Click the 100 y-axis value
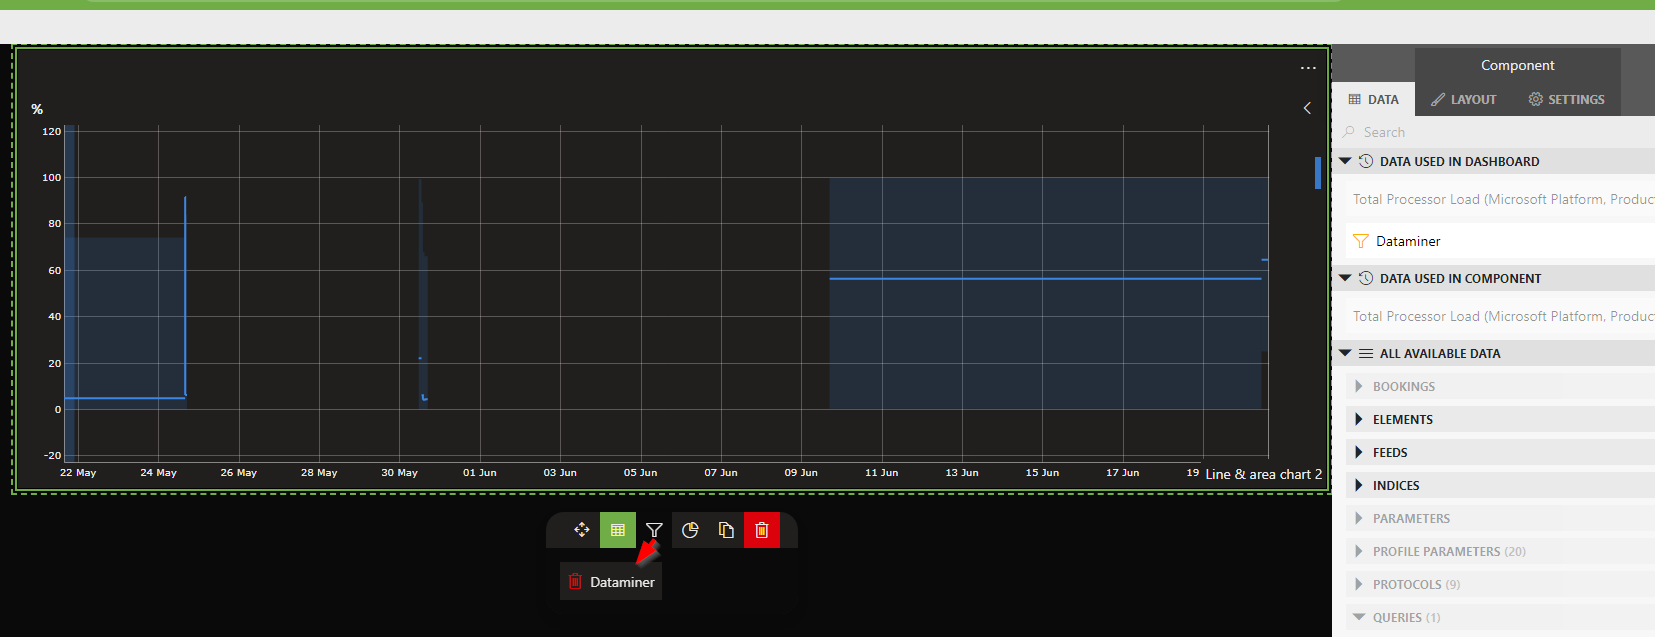The image size is (1655, 637). (x=51, y=177)
